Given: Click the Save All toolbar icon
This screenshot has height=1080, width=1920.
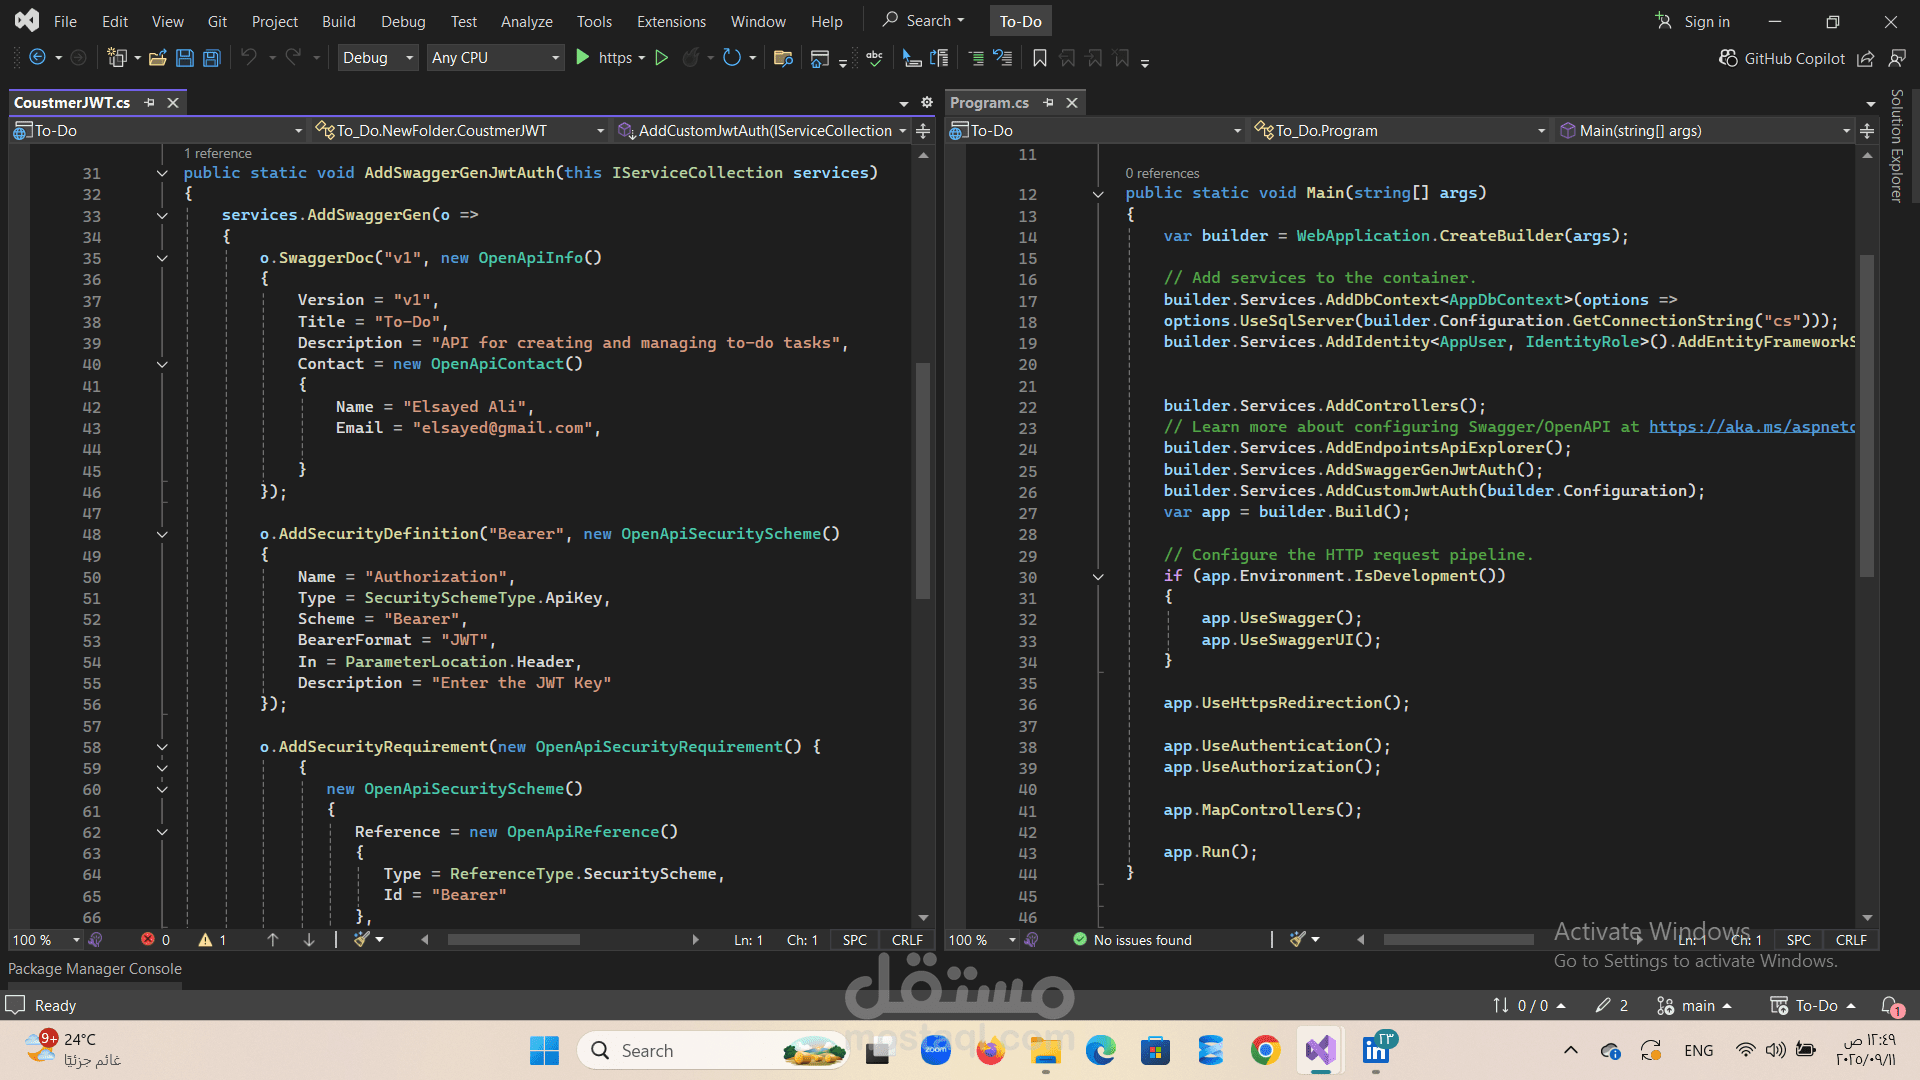Looking at the screenshot, I should click(212, 58).
